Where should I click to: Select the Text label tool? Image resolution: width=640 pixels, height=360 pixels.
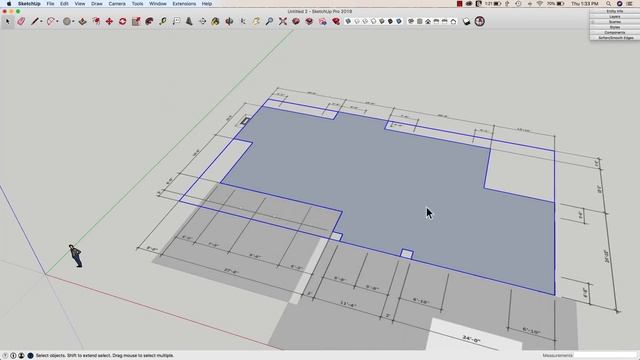[176, 21]
